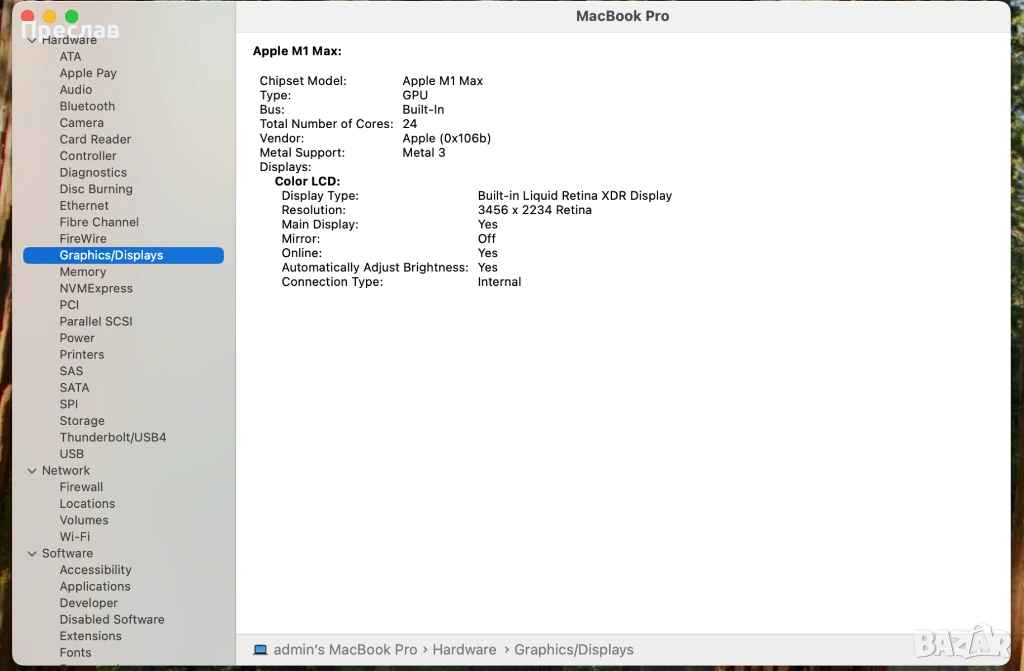Click the laptop icon in path bar

tap(260, 650)
